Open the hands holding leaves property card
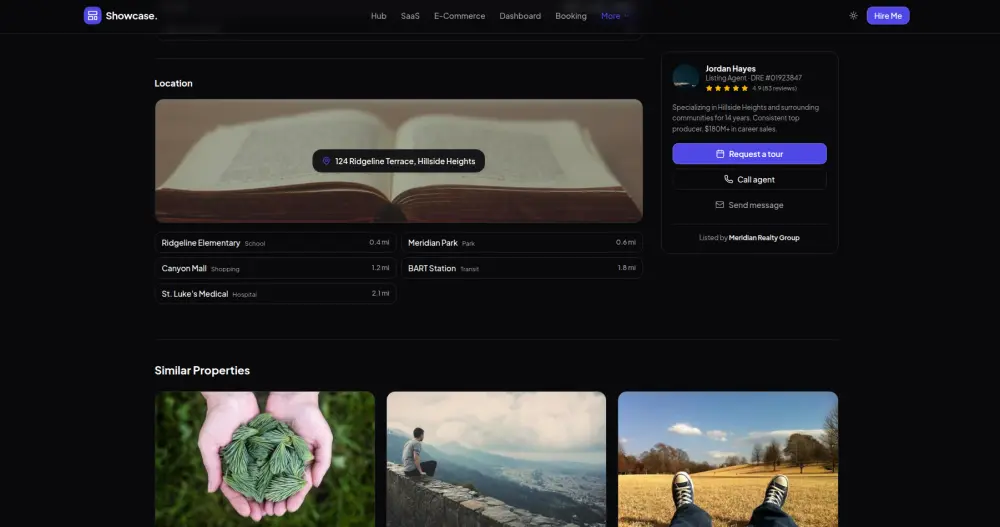Viewport: 1000px width, 527px height. click(x=265, y=459)
